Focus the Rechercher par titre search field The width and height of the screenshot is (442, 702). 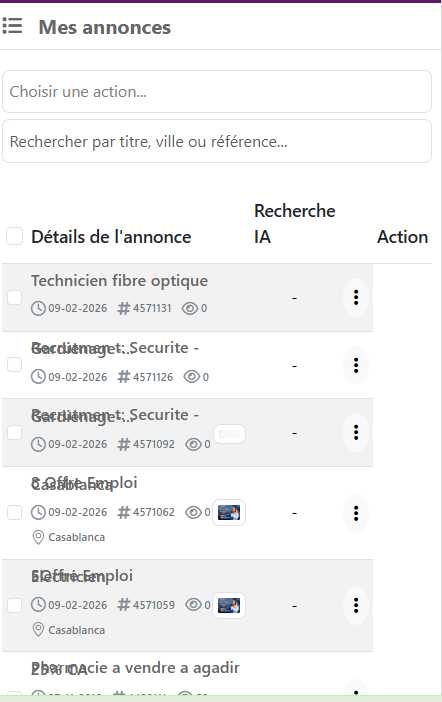coord(217,141)
